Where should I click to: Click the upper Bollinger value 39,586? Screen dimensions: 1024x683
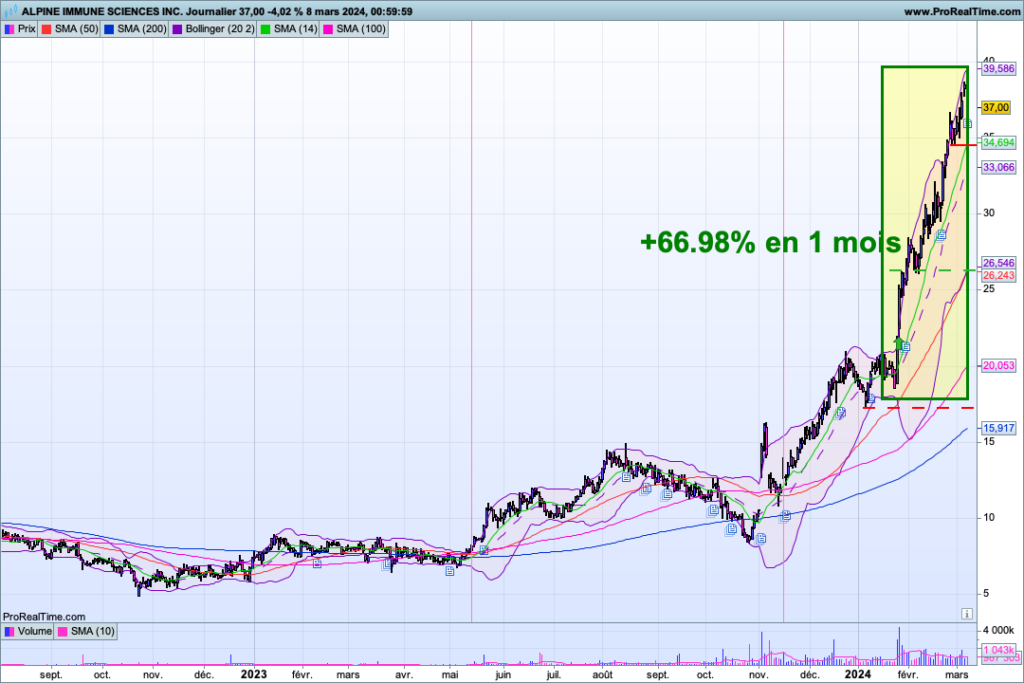[x=999, y=69]
